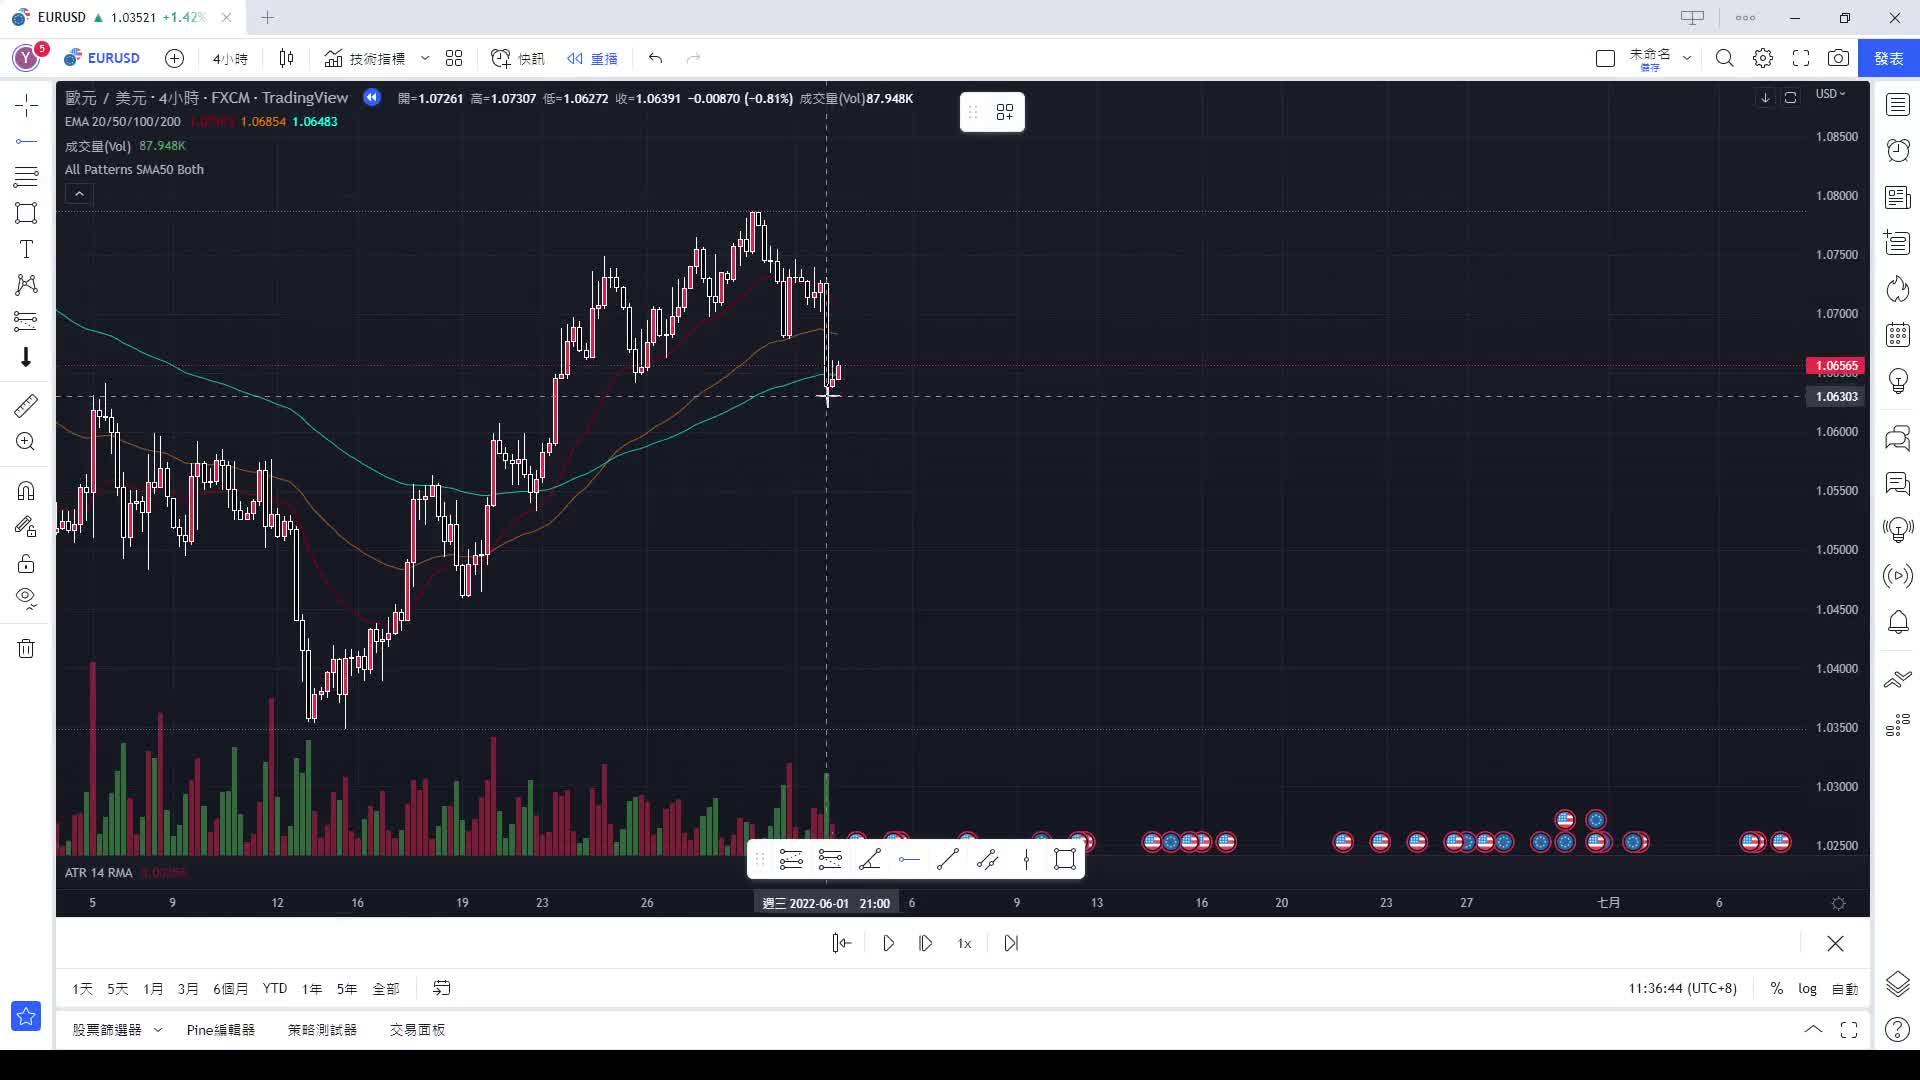Click the blue publish button
The height and width of the screenshot is (1080, 1920).
1888,58
